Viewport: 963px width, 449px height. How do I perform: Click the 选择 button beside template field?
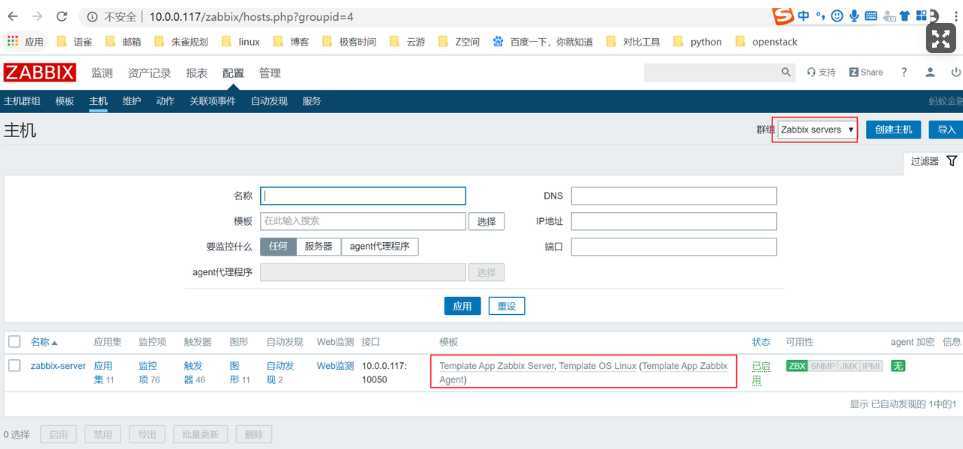pos(486,222)
